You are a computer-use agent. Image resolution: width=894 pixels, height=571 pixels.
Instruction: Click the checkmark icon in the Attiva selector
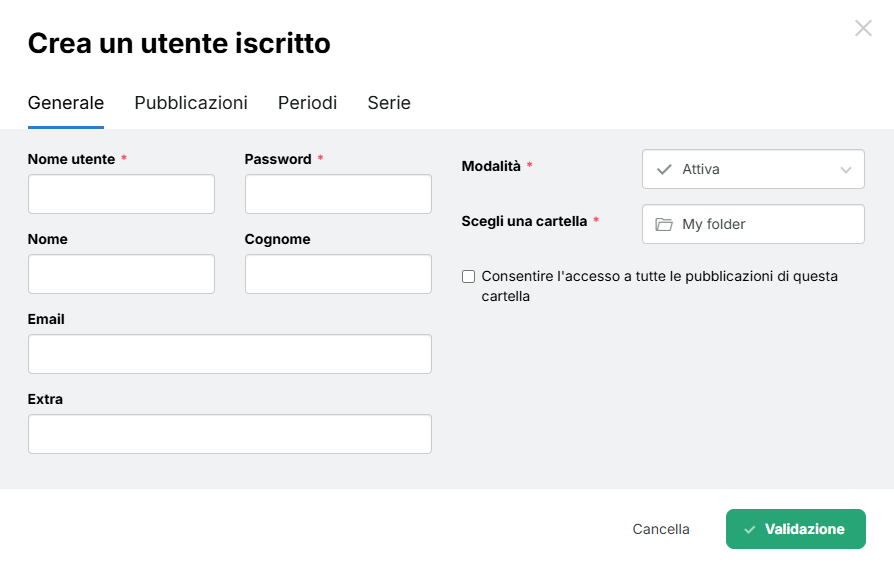[x=664, y=169]
